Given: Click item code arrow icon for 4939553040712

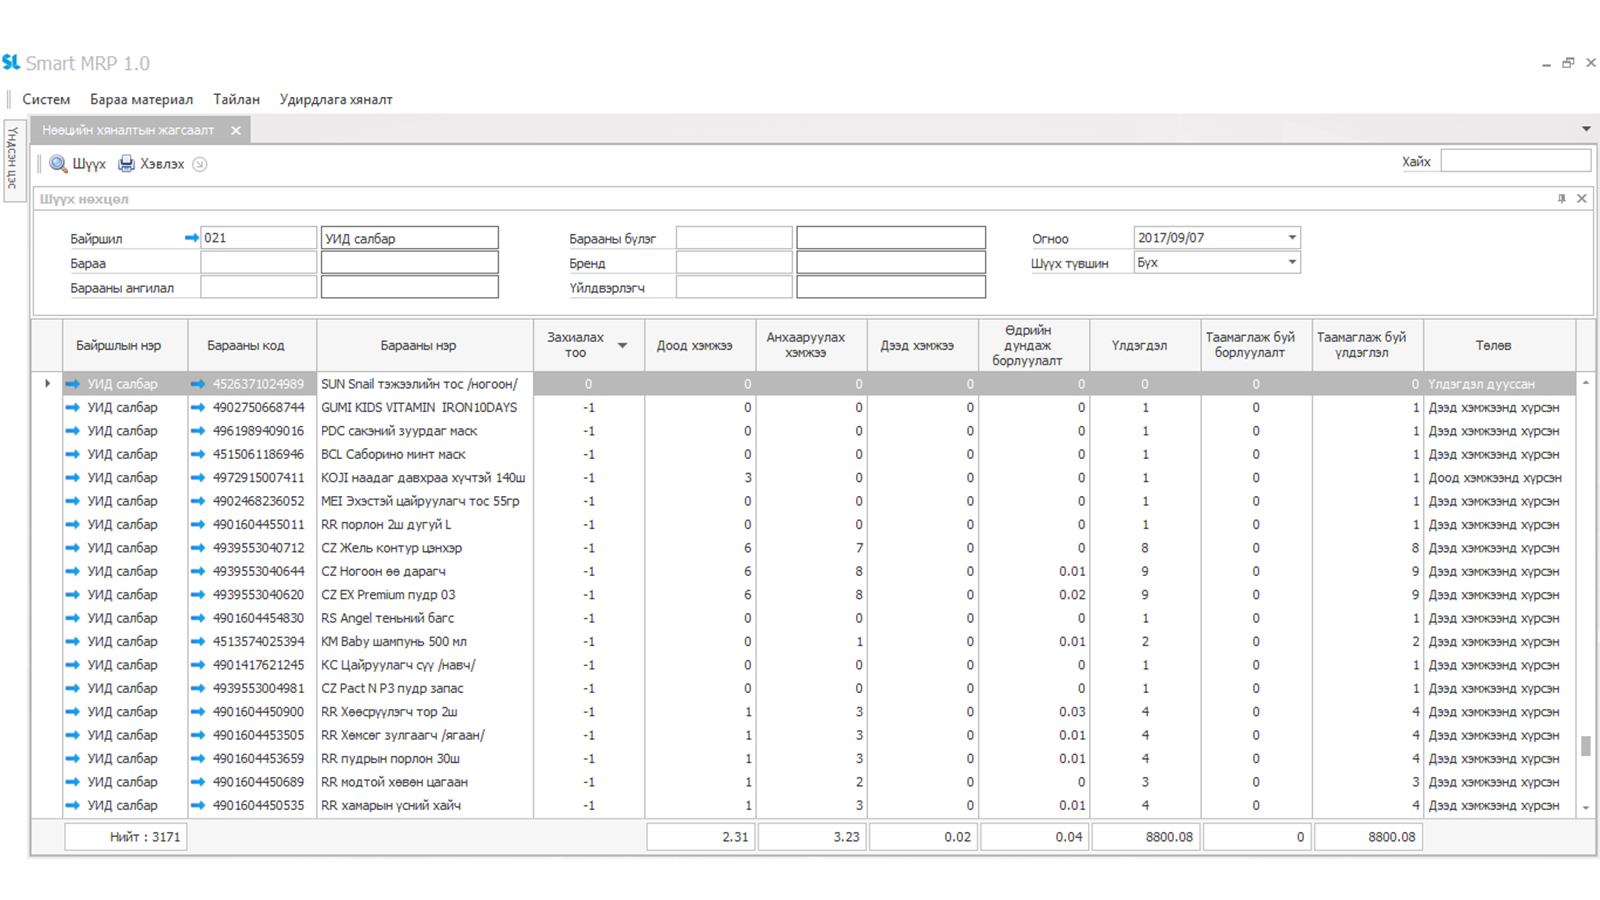Looking at the screenshot, I should 198,548.
